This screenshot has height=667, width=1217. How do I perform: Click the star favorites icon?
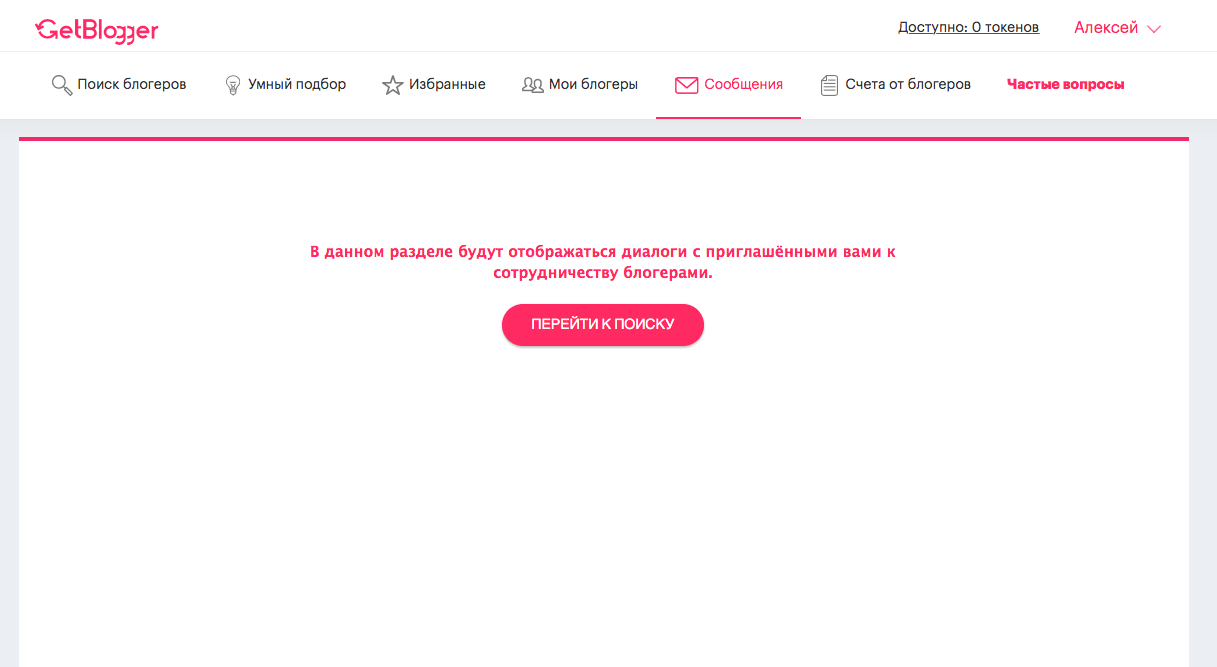pos(392,85)
